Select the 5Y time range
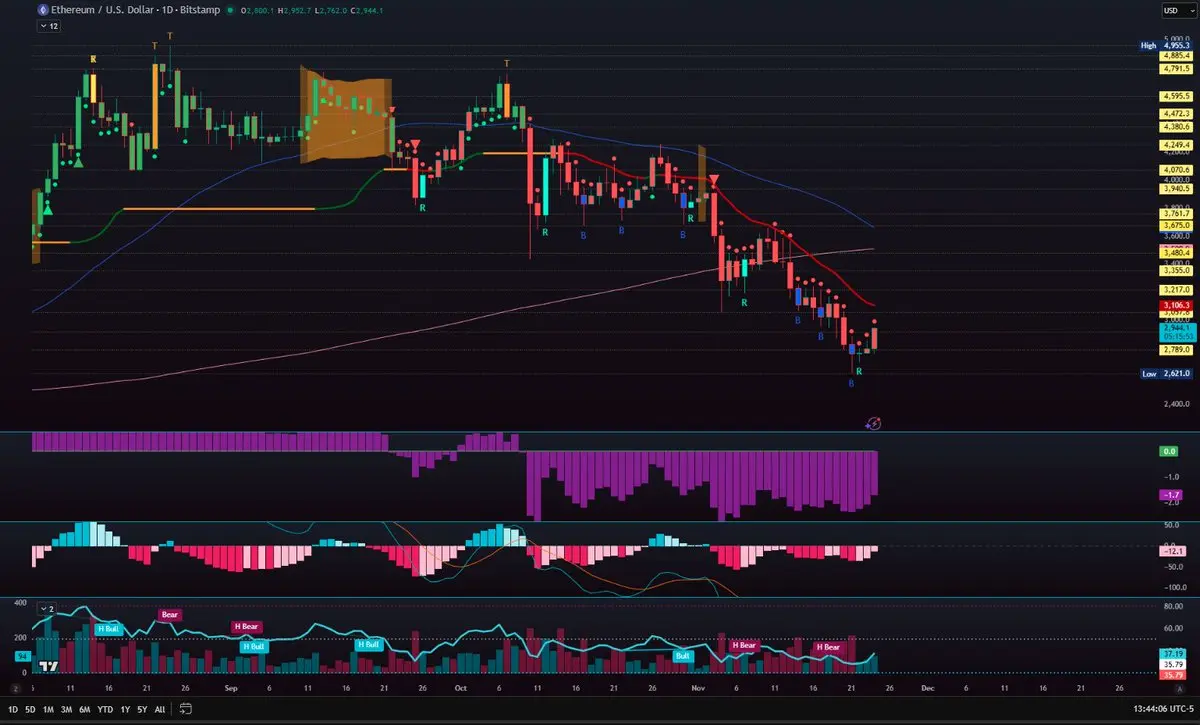Image resolution: width=1200 pixels, height=725 pixels. click(142, 709)
